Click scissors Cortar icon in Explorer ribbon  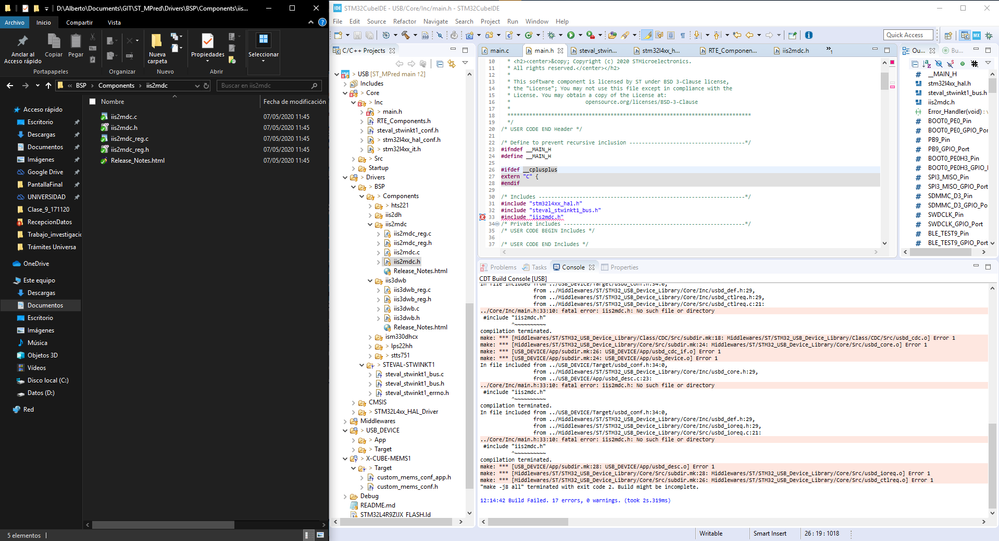[93, 38]
